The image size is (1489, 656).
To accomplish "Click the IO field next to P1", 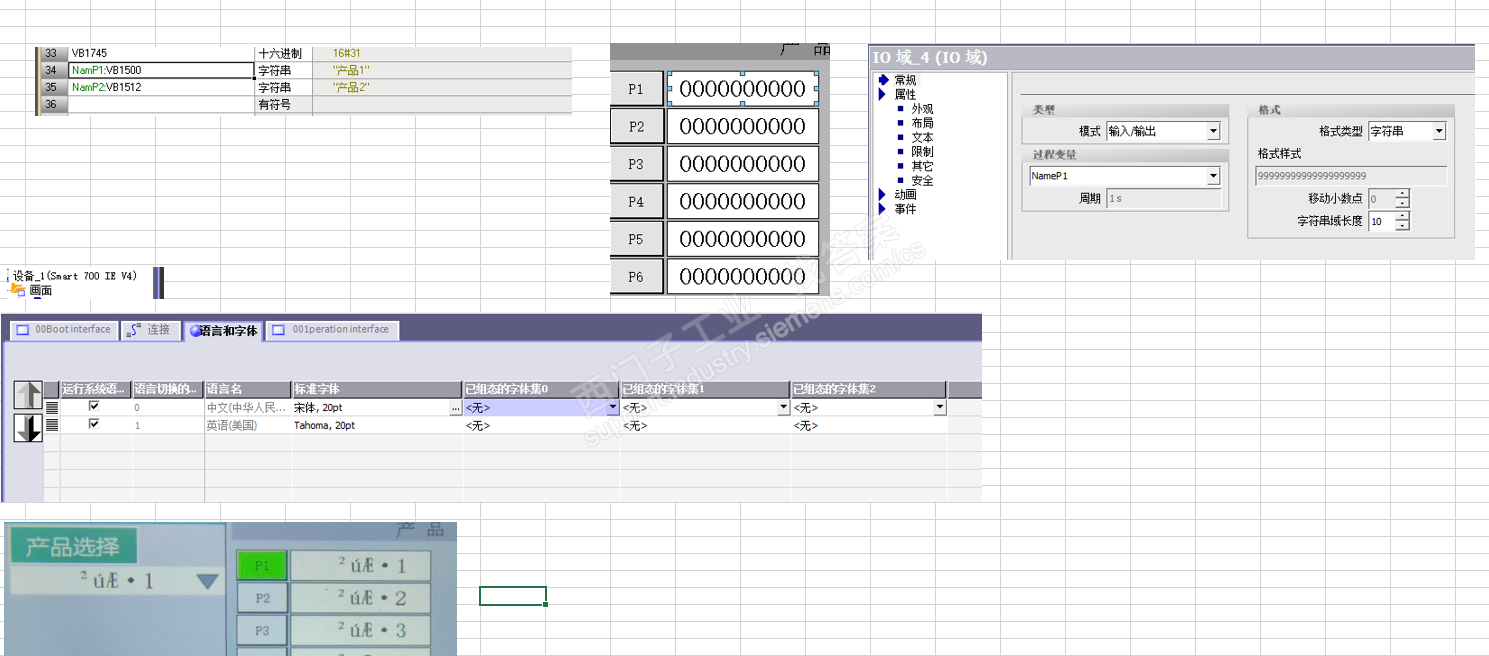I will pos(742,89).
